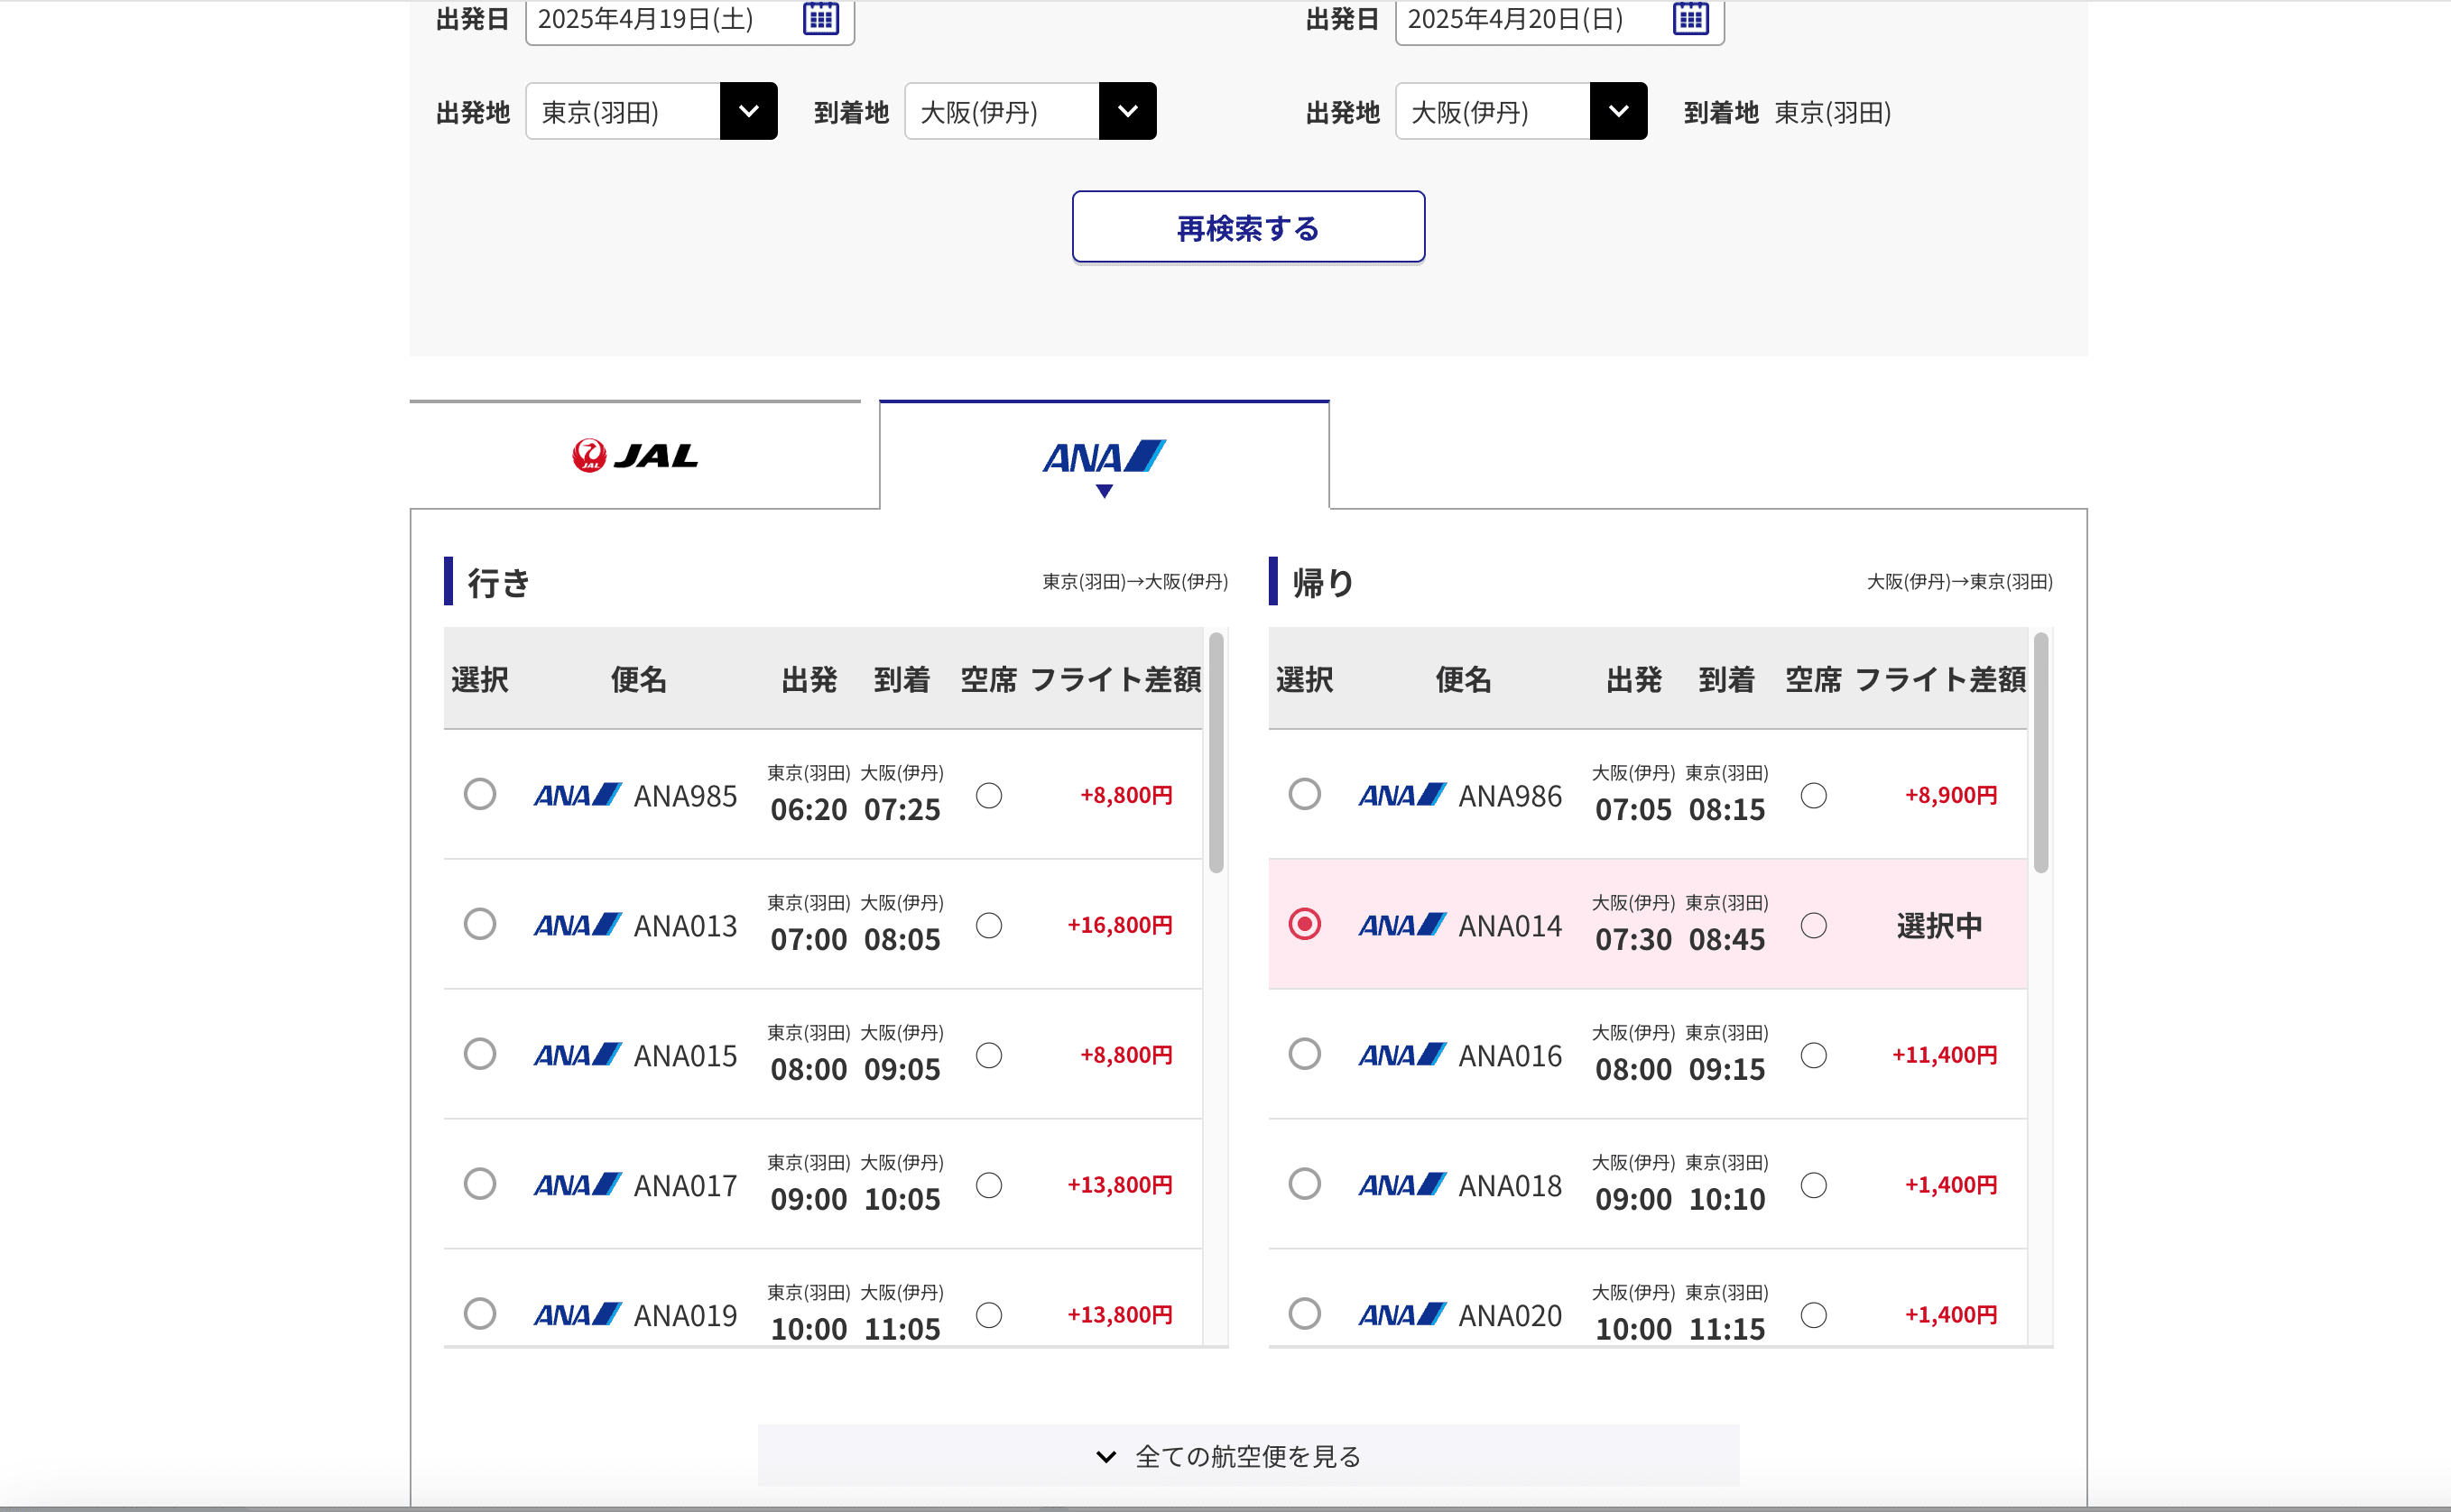Select return flight ANA016 radio button
The height and width of the screenshot is (1512, 2451).
coord(1304,1054)
